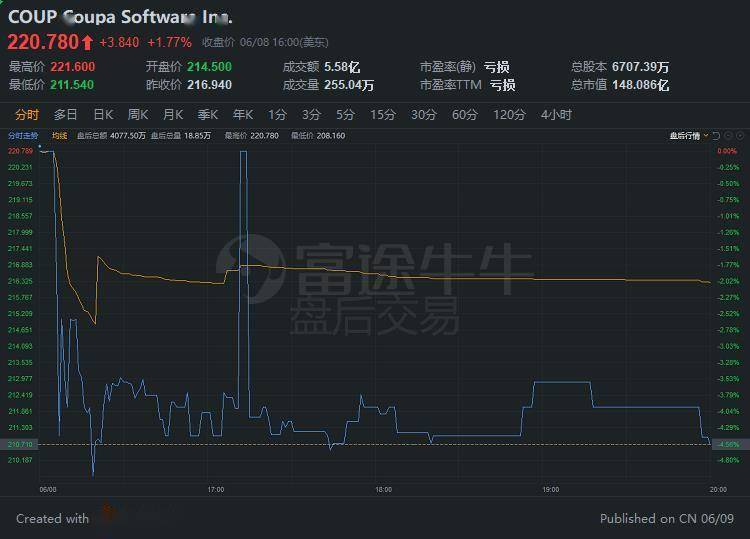Open the 周K weekly candlestick tab
750x539 pixels.
pyautogui.click(x=138, y=115)
